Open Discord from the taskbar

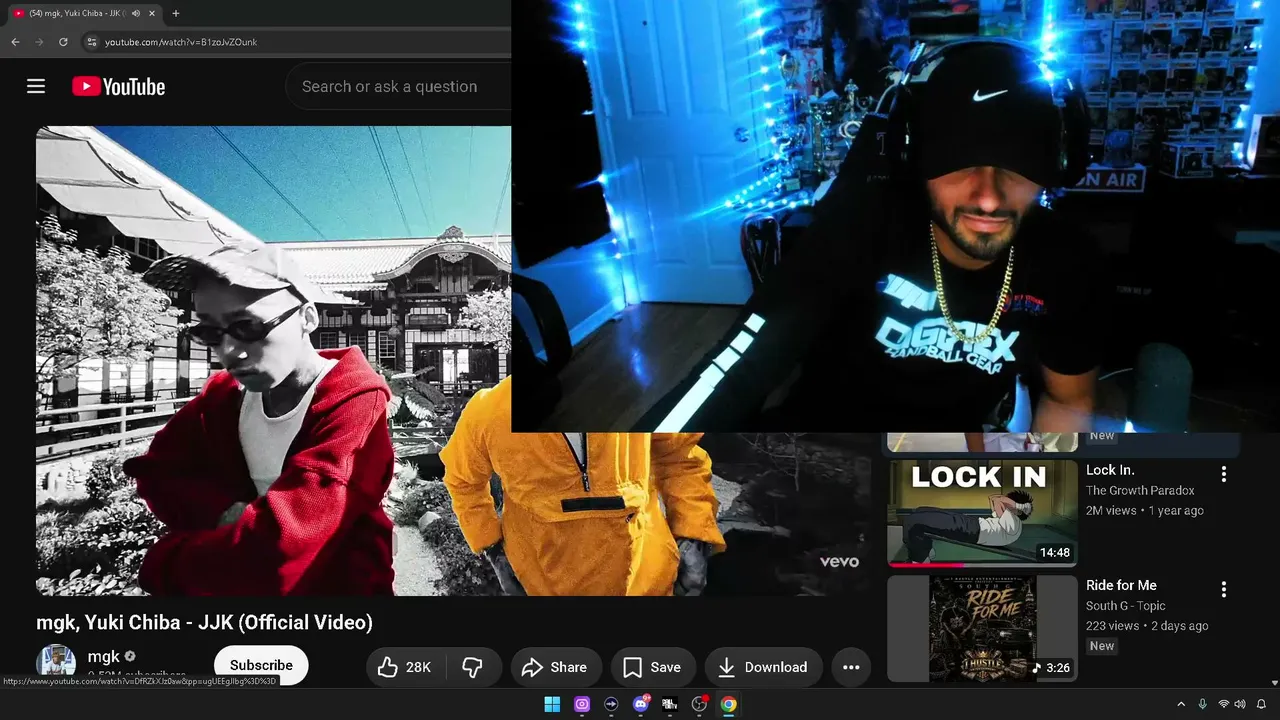641,704
